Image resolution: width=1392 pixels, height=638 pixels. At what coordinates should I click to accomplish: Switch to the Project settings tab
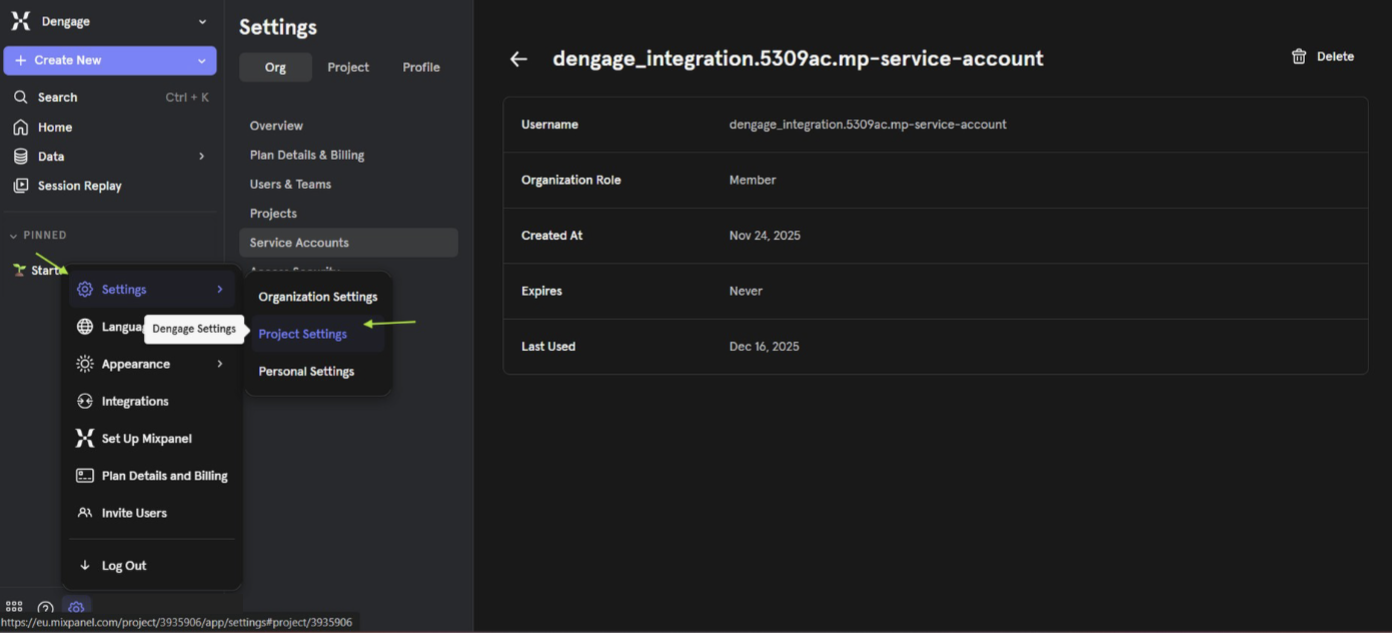(348, 67)
